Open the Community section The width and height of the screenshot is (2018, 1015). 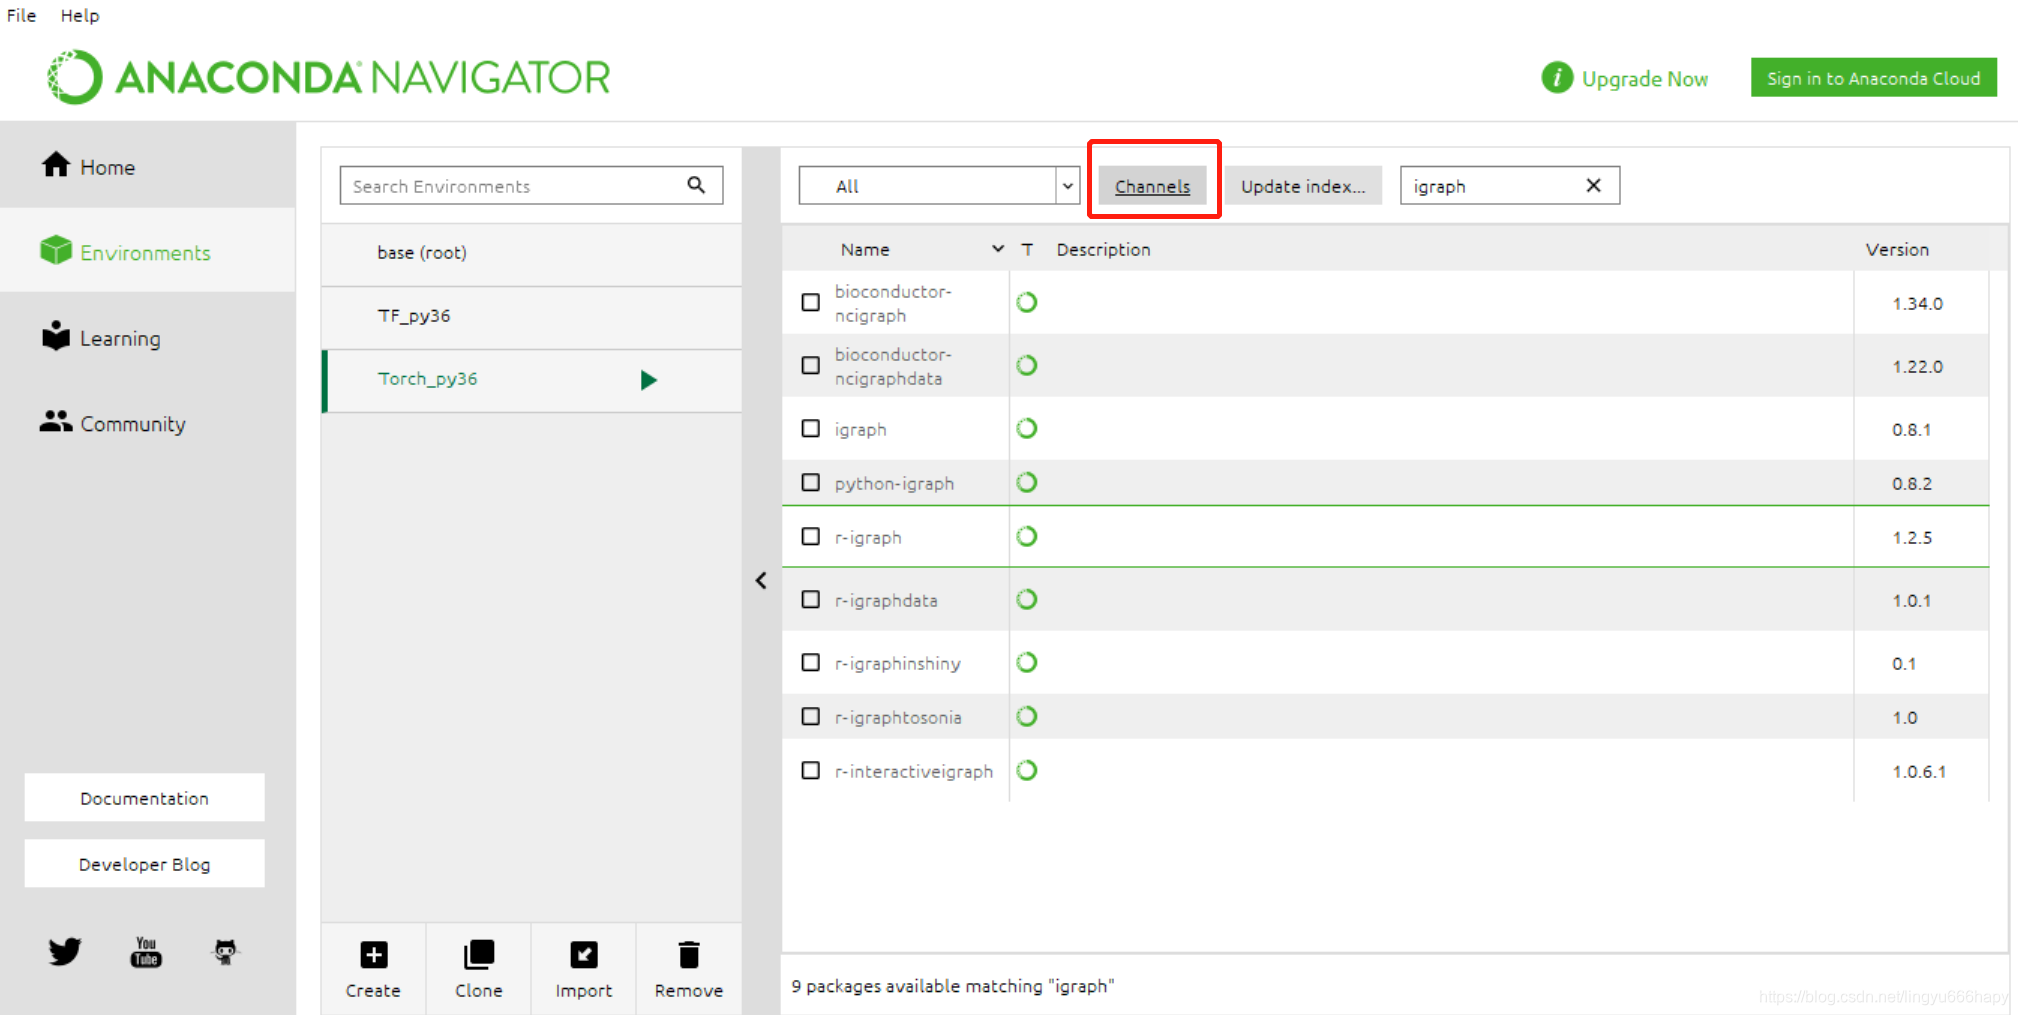pos(148,423)
